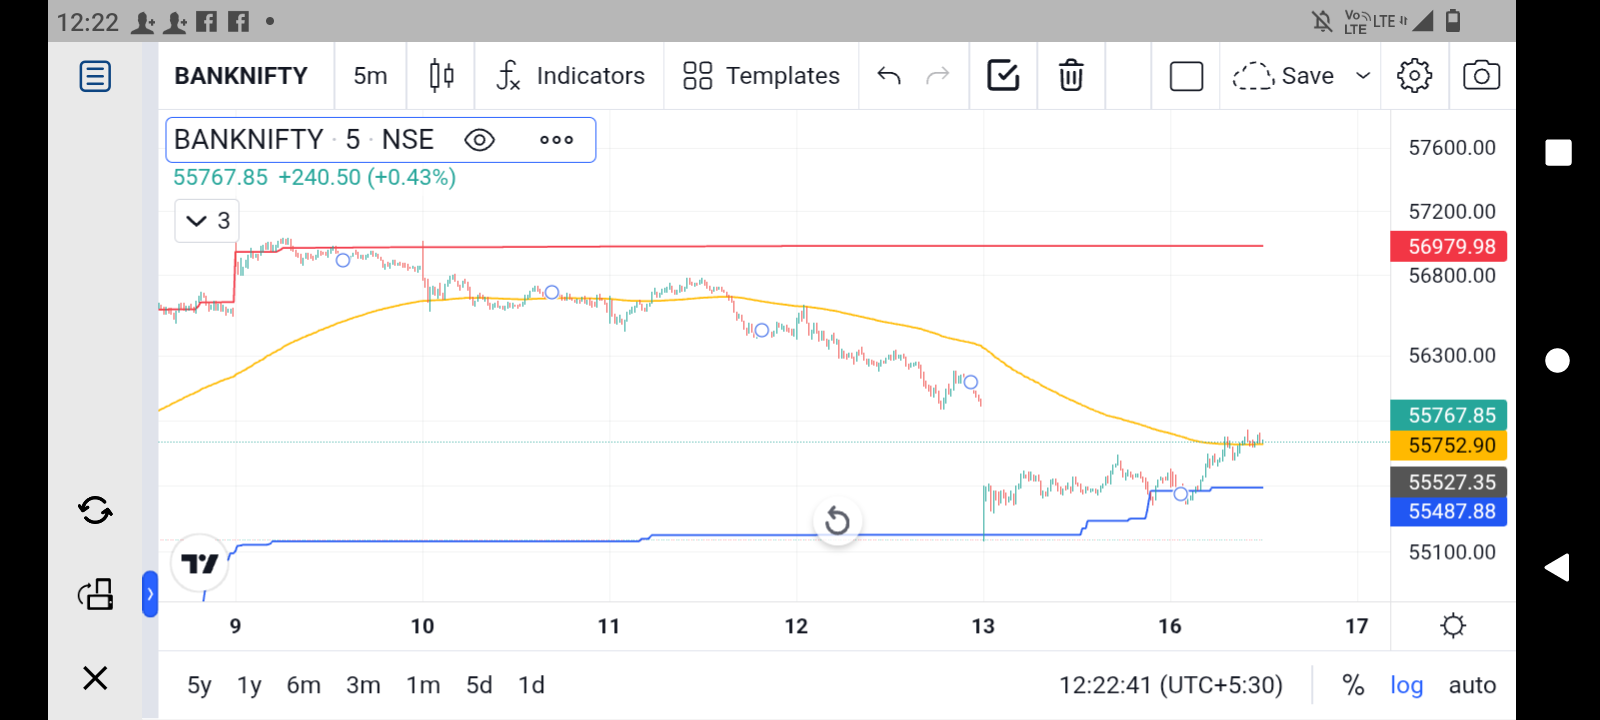Expand the Save options arrow
1600x720 pixels.
point(1362,76)
